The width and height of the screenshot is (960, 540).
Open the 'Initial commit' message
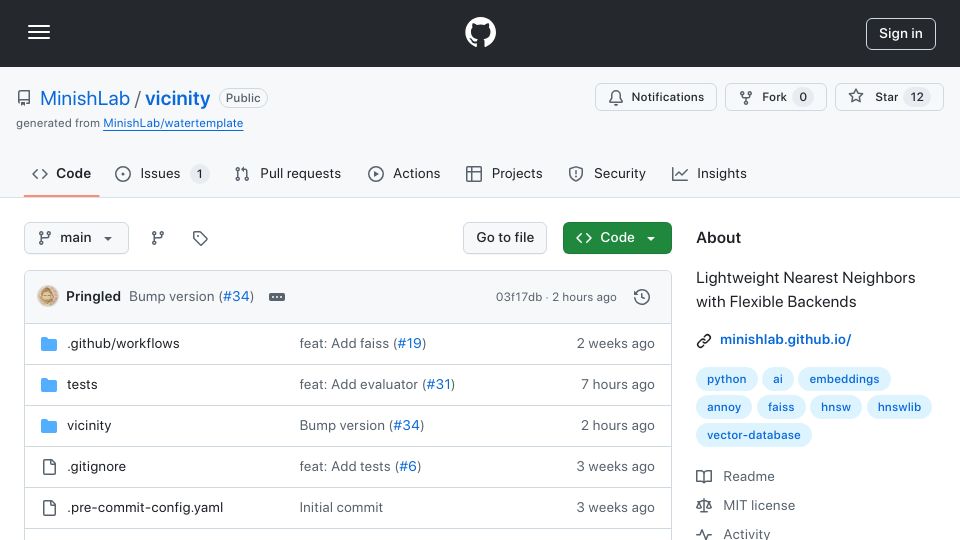pyautogui.click(x=341, y=508)
